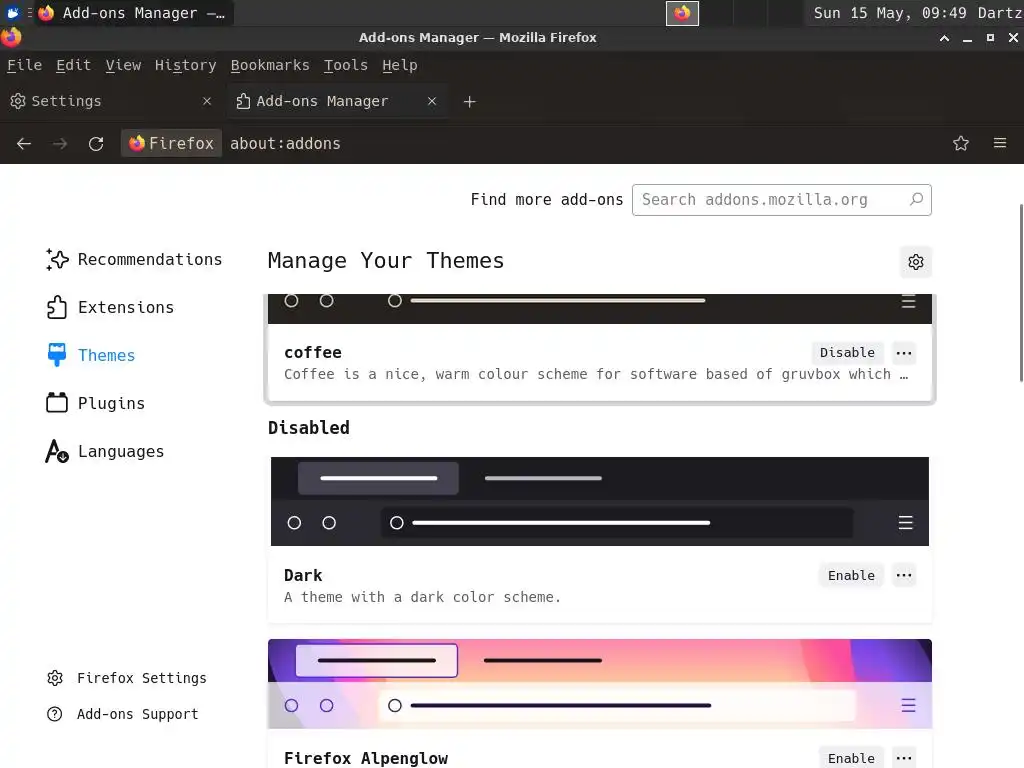Click the page vertical scrollbar
This screenshot has height=768, width=1024.
[1021, 293]
